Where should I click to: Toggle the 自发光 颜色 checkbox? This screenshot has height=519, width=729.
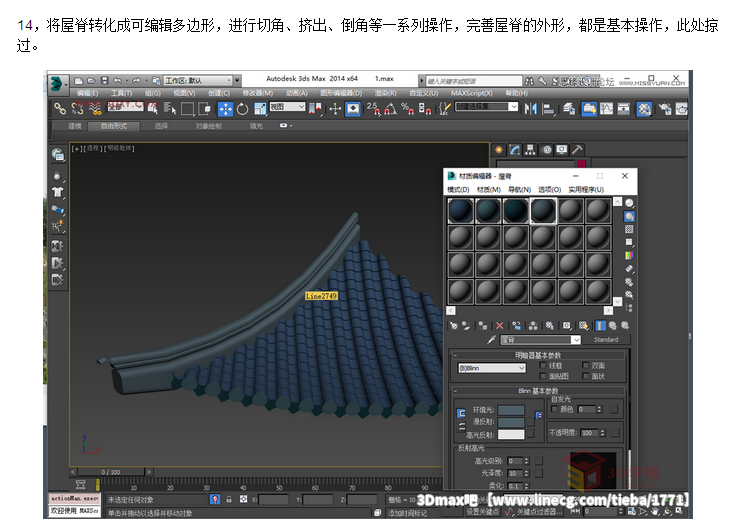point(554,409)
